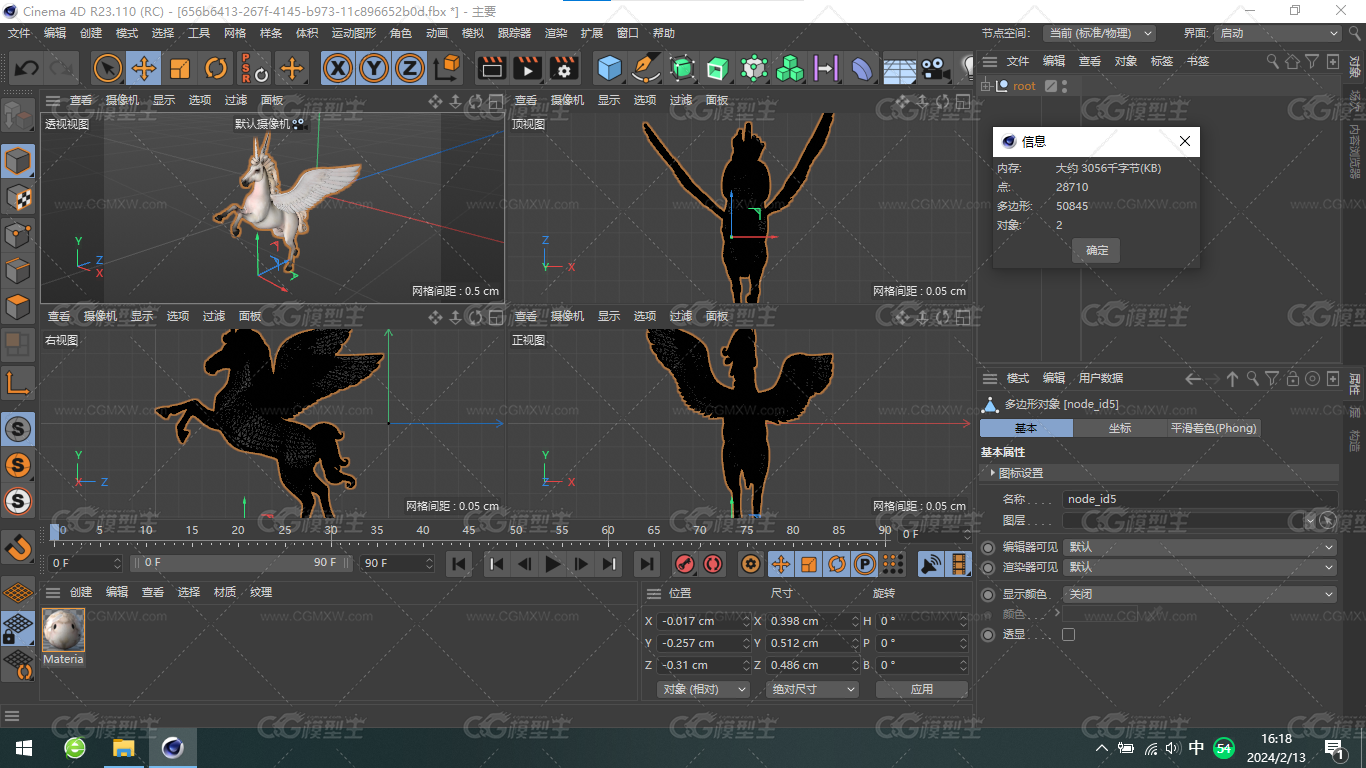Go to end of animation

[x=647, y=564]
